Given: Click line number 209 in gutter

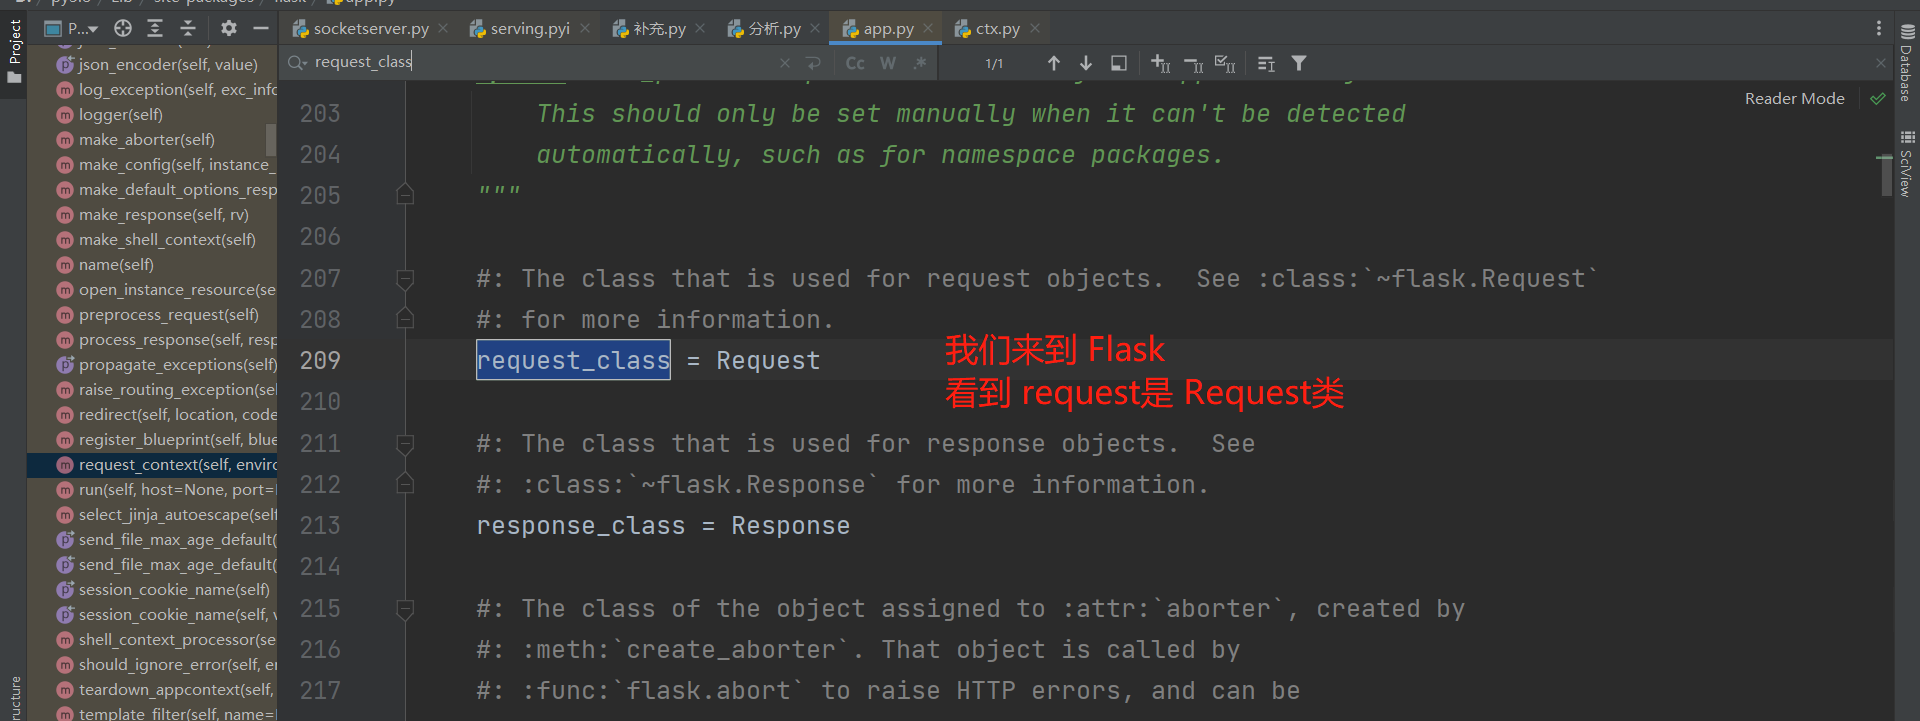Looking at the screenshot, I should pos(320,360).
